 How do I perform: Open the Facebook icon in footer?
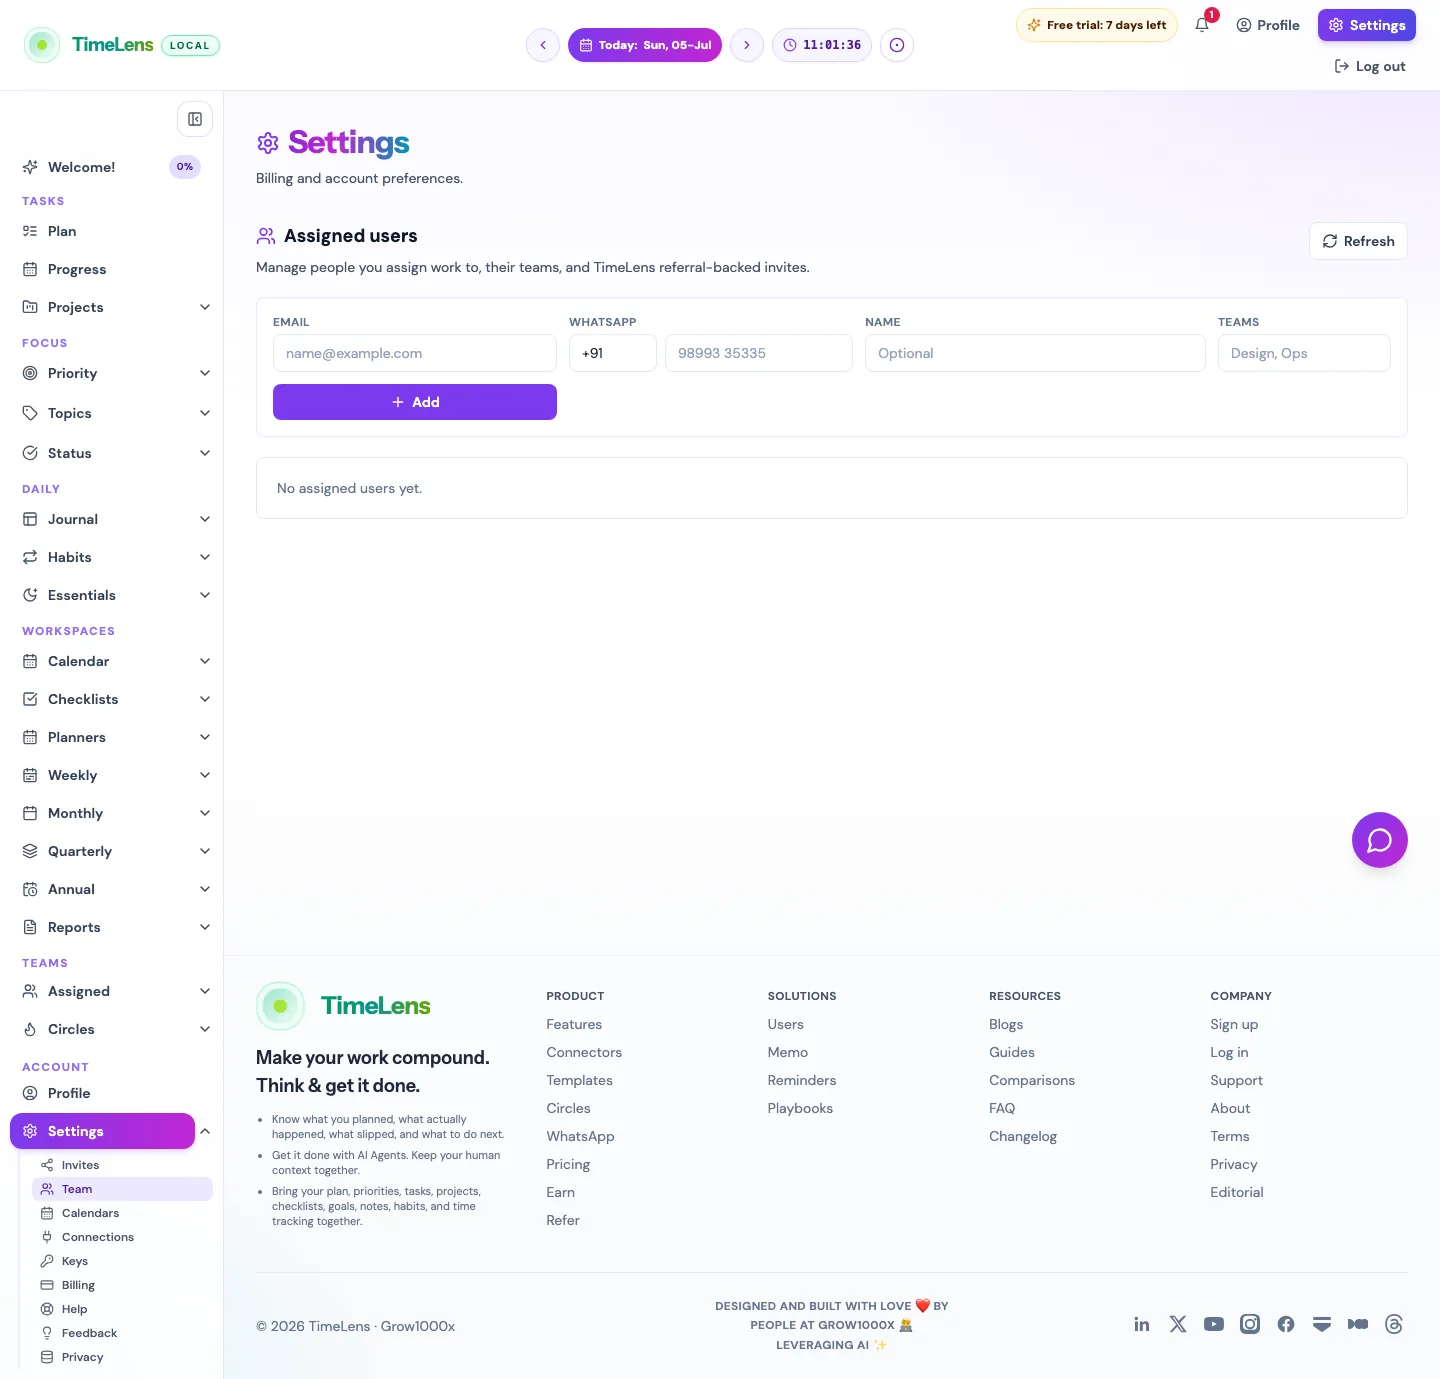pos(1286,1324)
